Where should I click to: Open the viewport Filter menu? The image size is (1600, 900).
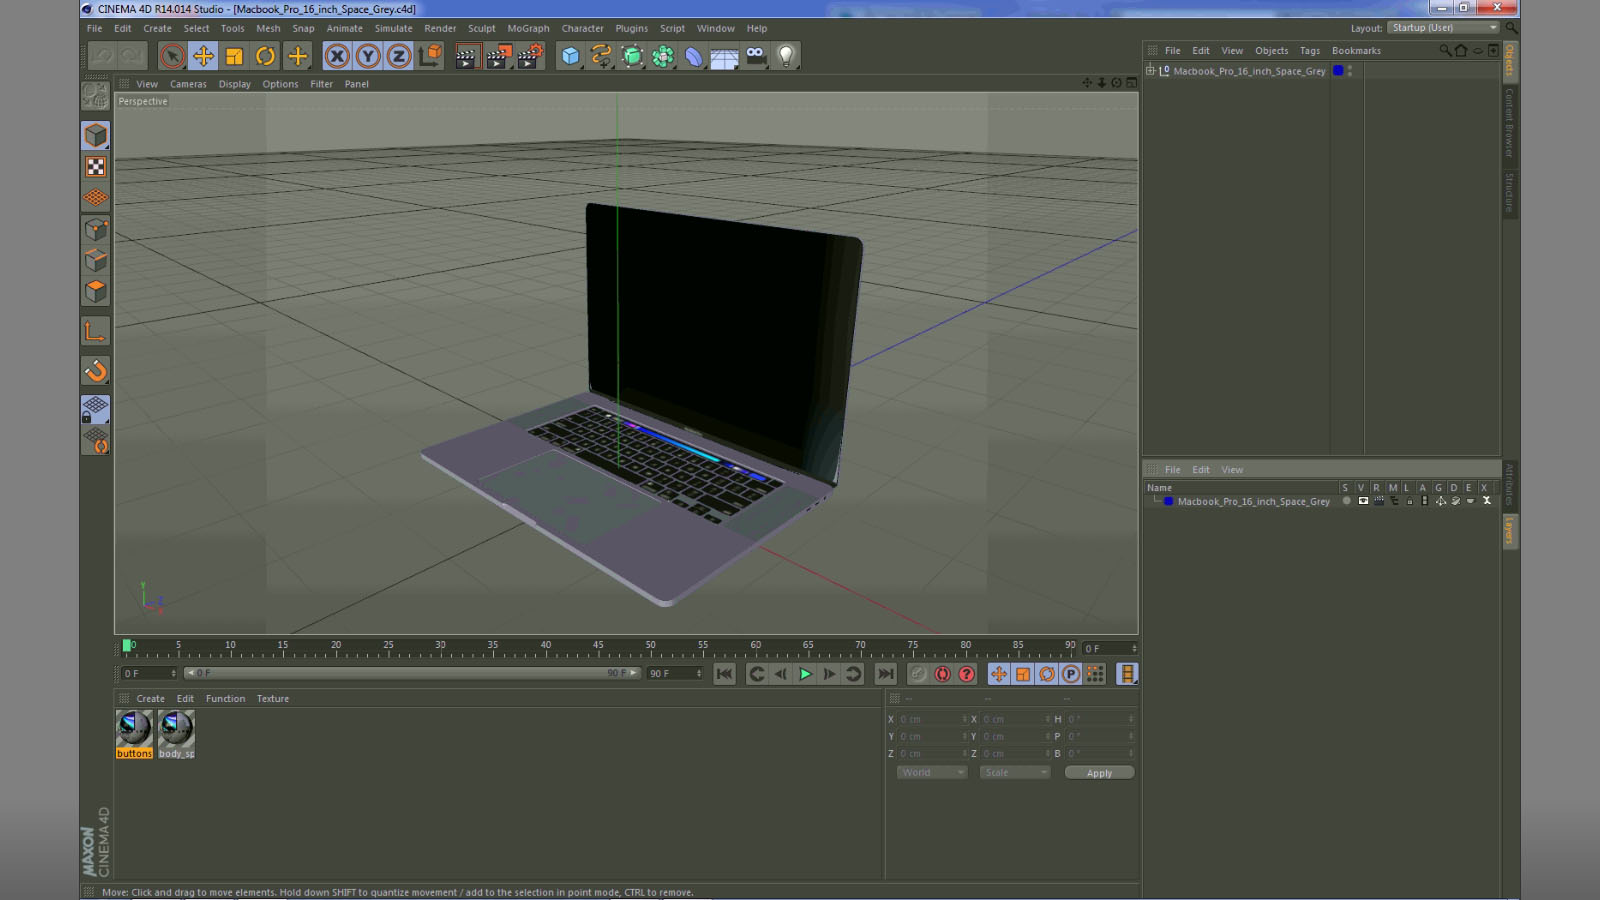321,84
